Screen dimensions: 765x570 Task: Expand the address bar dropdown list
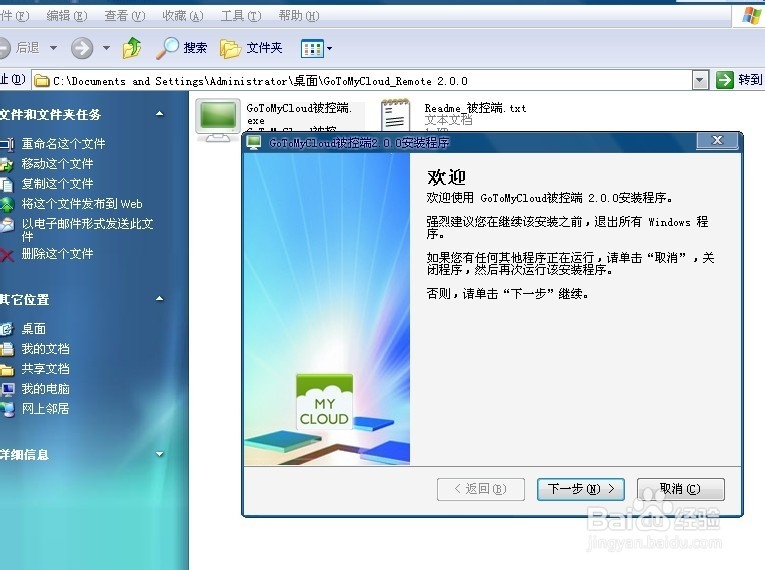point(700,80)
